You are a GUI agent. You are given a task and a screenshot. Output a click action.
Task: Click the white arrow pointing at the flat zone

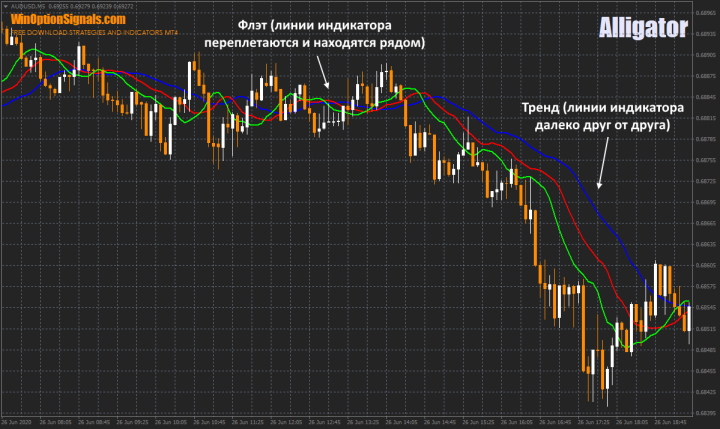[x=324, y=74]
